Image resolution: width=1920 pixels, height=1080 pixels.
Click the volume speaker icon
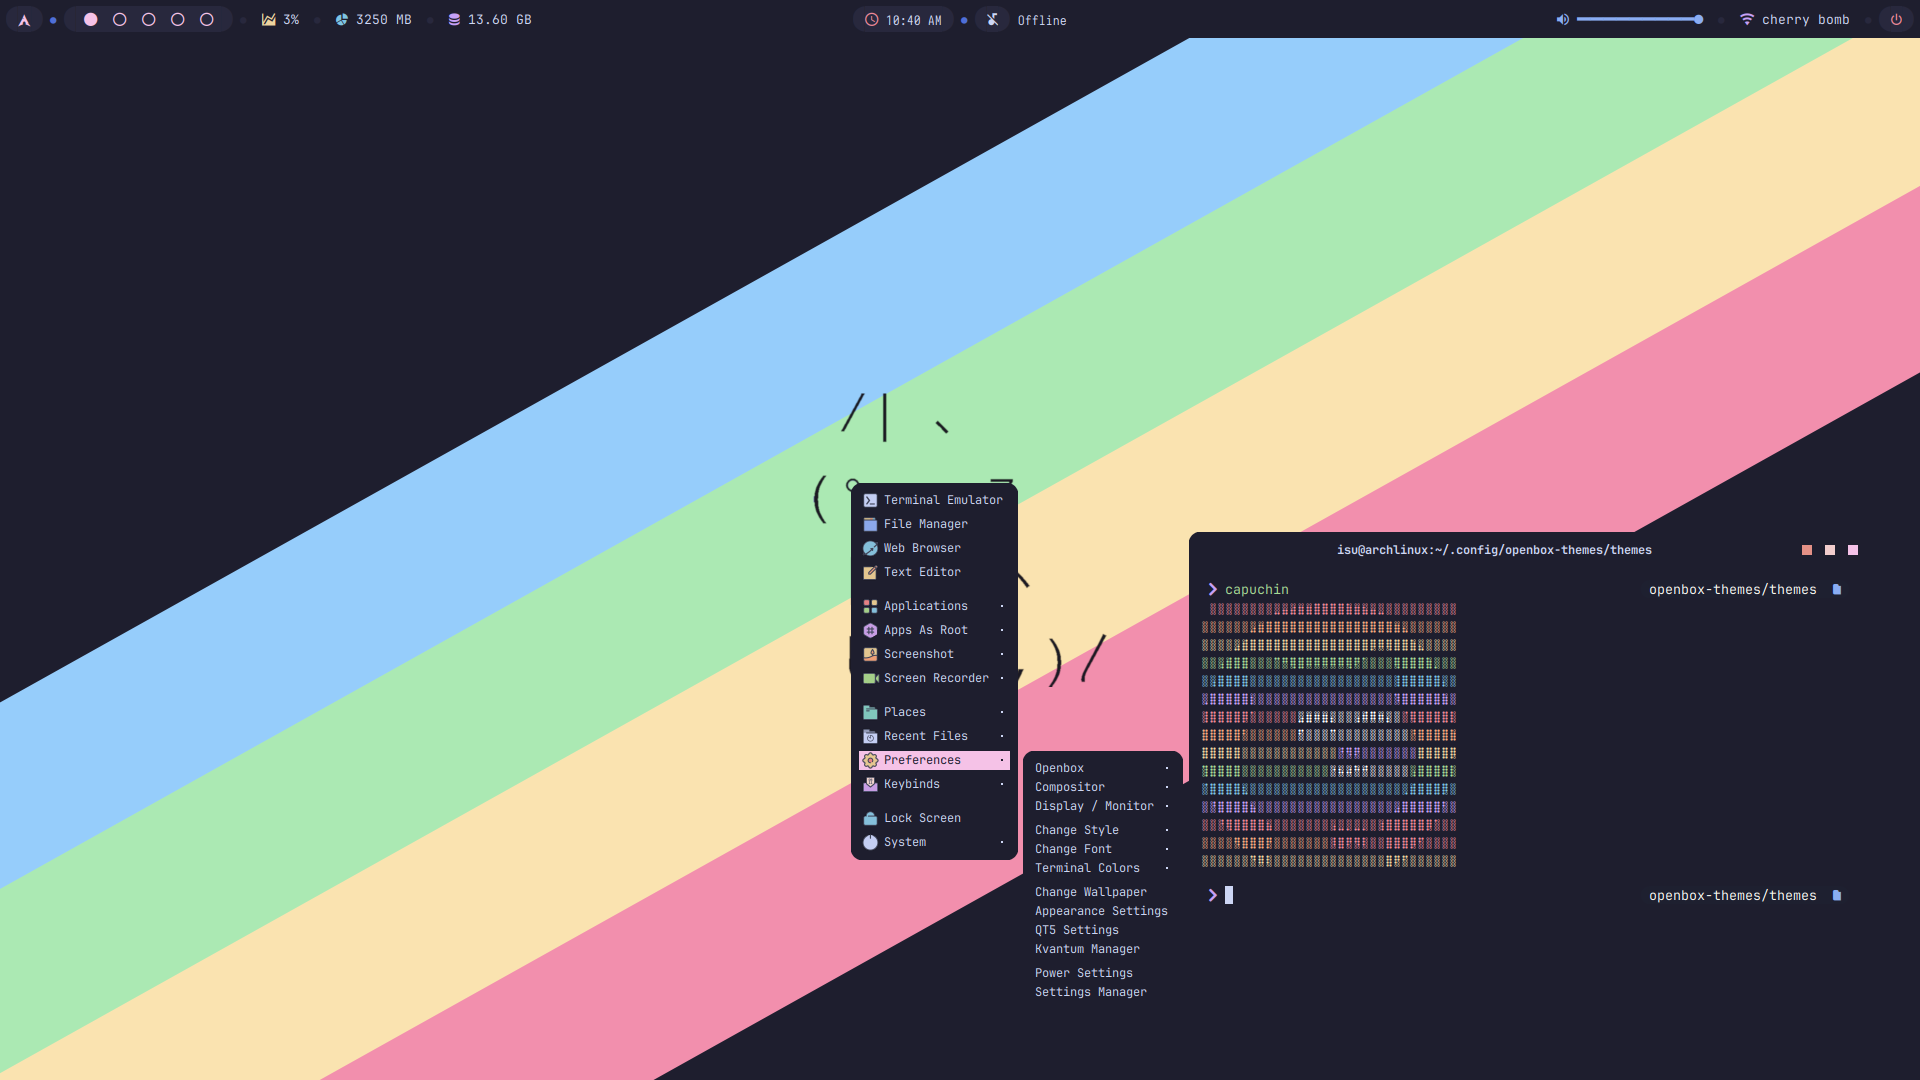pos(1562,19)
